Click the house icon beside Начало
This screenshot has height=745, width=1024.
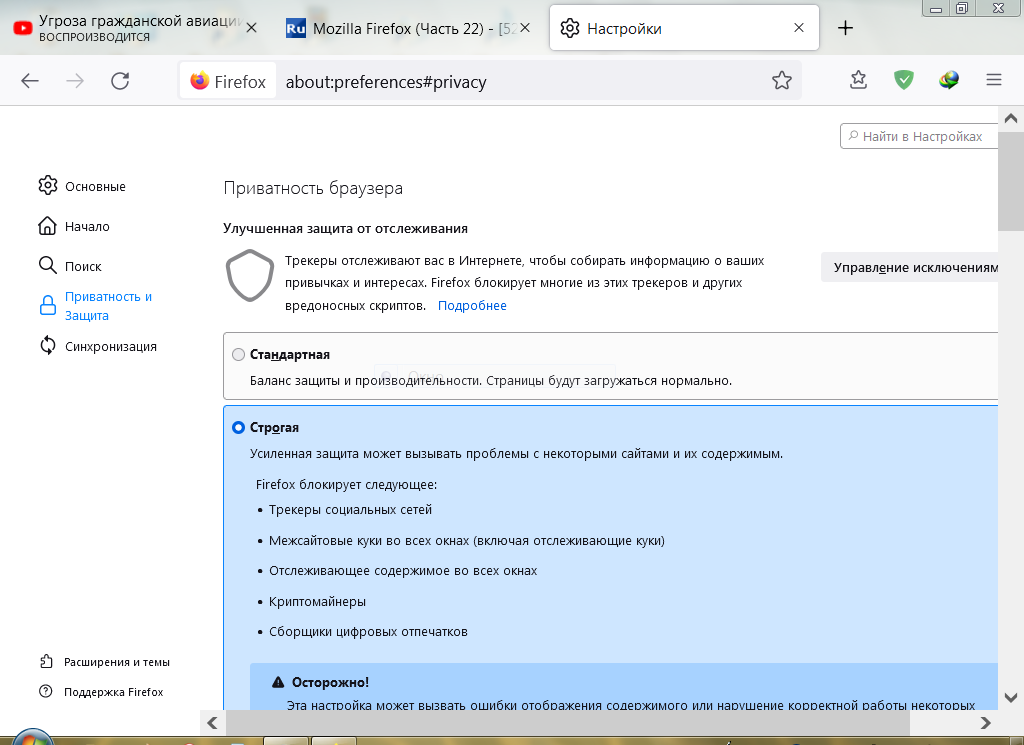[48, 226]
